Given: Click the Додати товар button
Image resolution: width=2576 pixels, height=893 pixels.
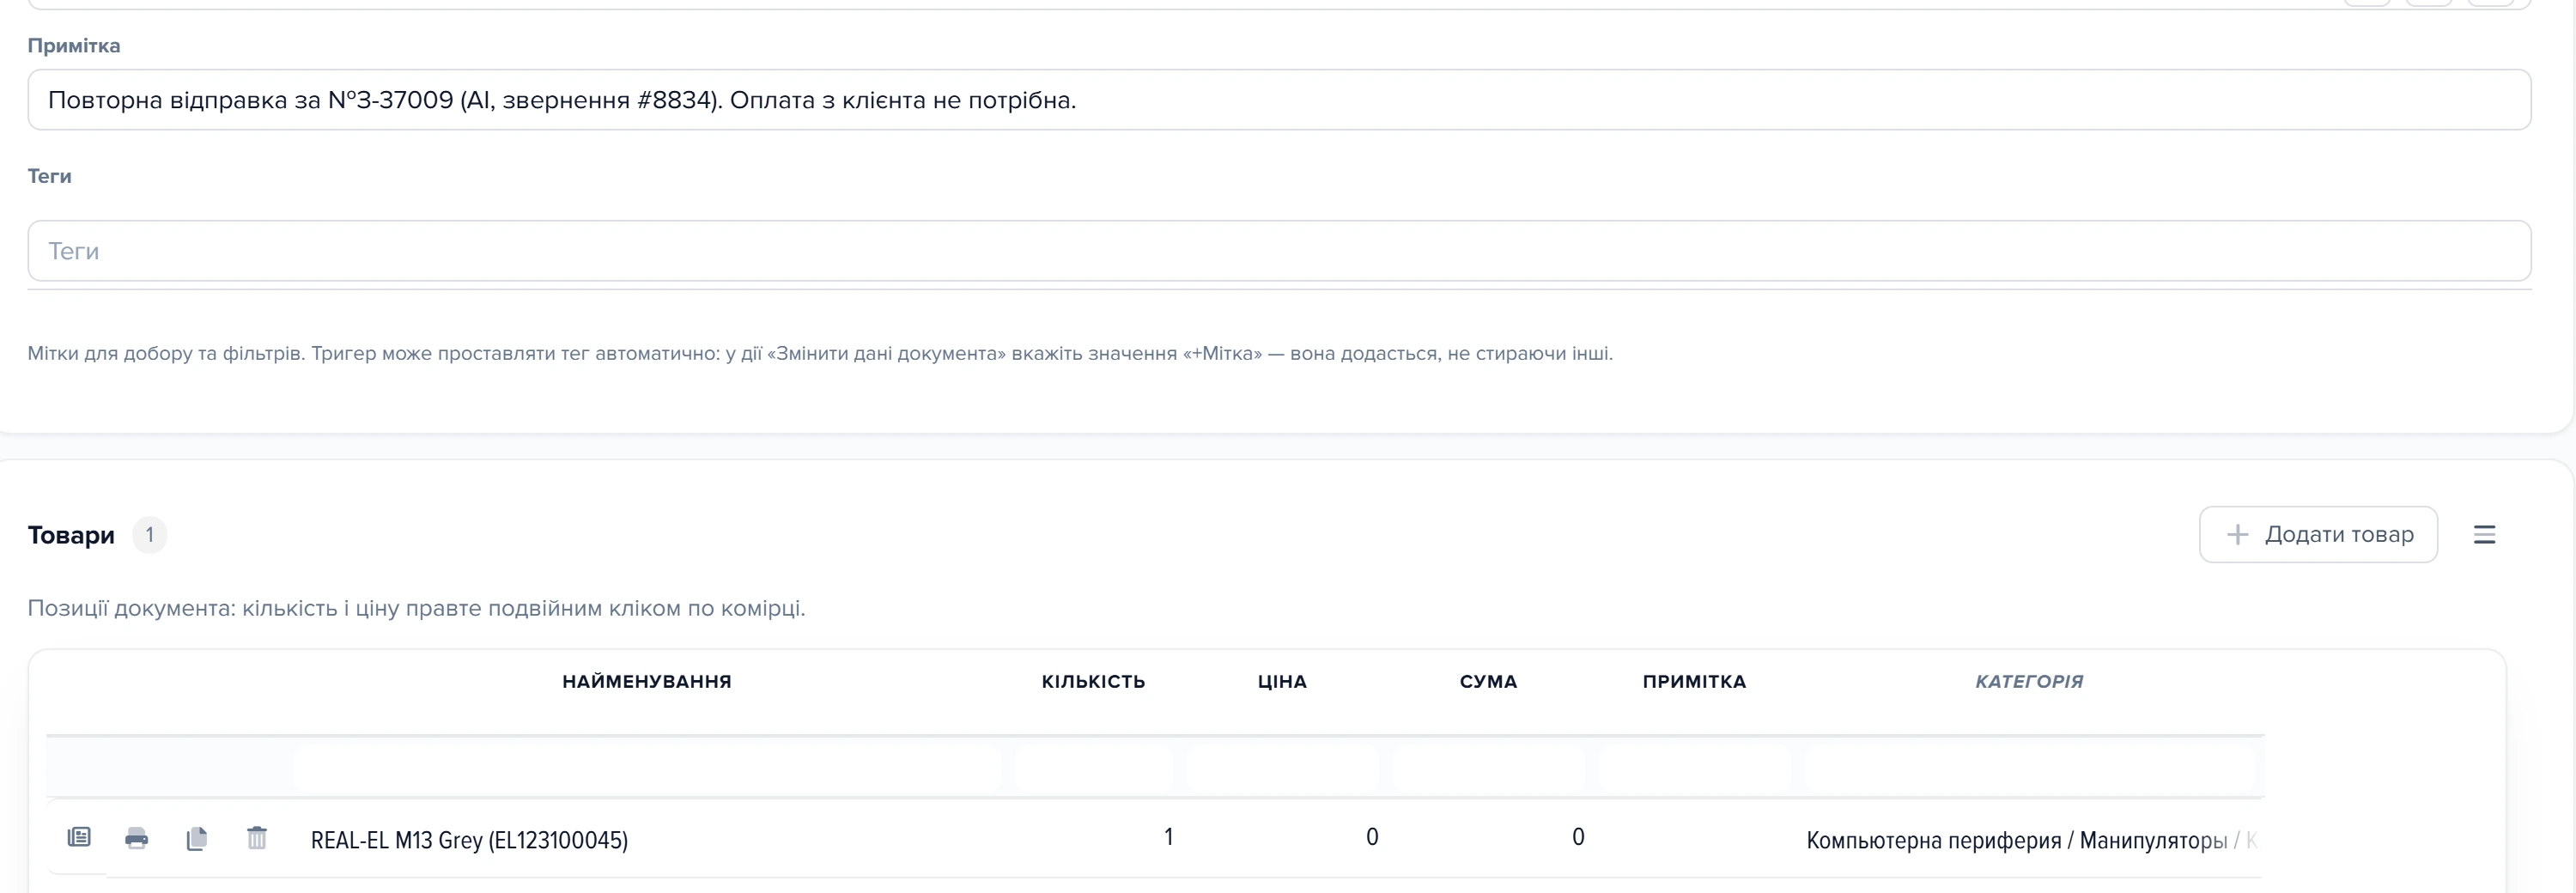Looking at the screenshot, I should (x=2318, y=535).
